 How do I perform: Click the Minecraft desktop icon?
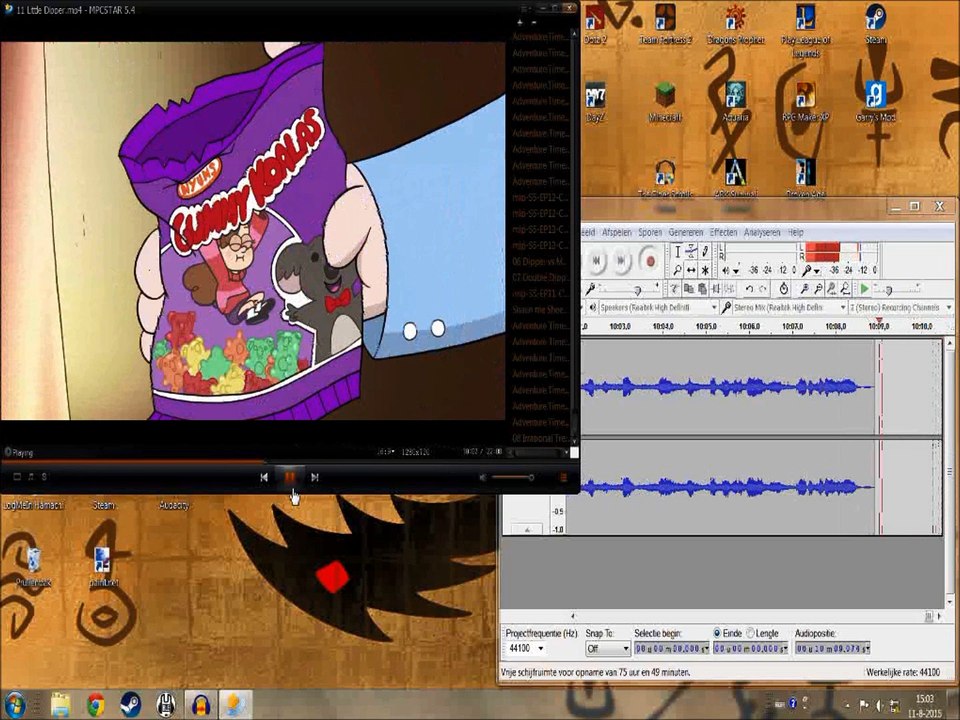[665, 102]
